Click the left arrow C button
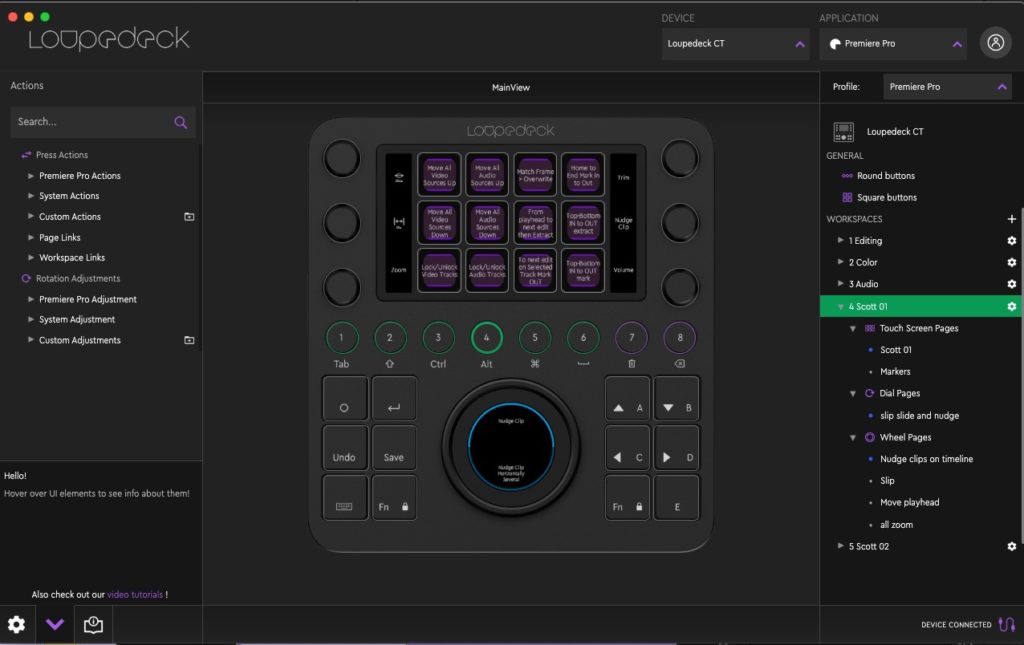Screen dimensions: 1024x645 627,448
